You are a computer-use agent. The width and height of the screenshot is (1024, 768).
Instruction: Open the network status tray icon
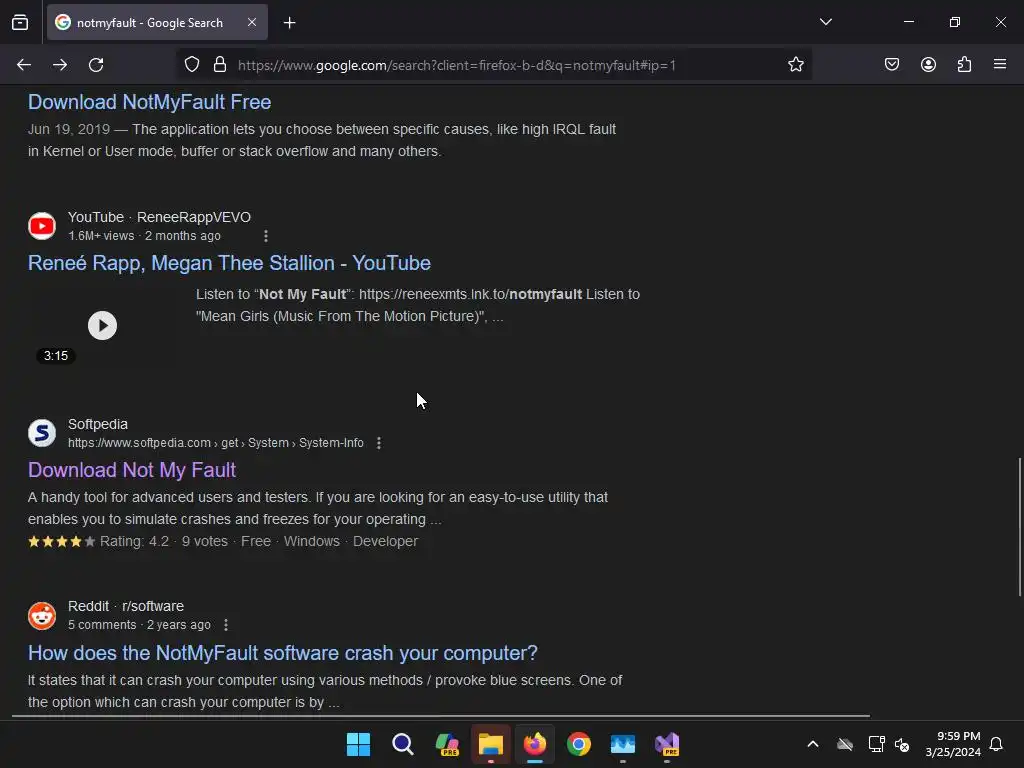click(x=876, y=744)
